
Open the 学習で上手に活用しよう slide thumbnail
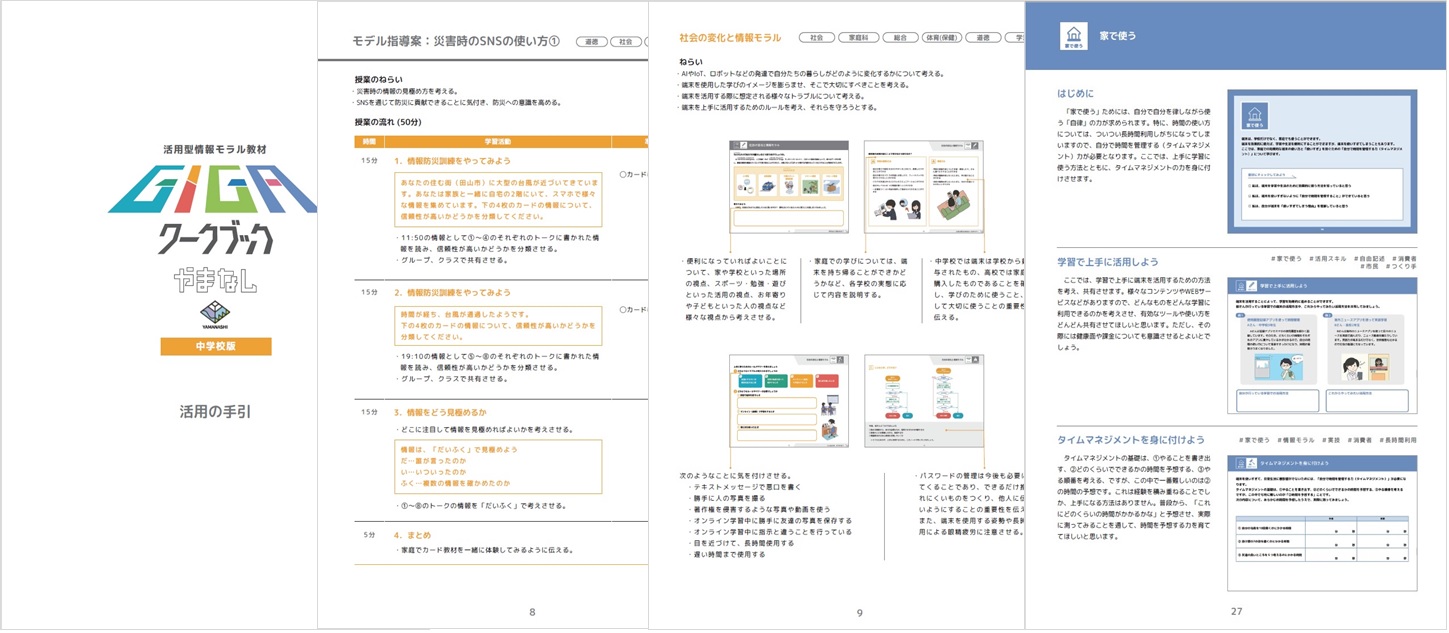click(x=1322, y=346)
